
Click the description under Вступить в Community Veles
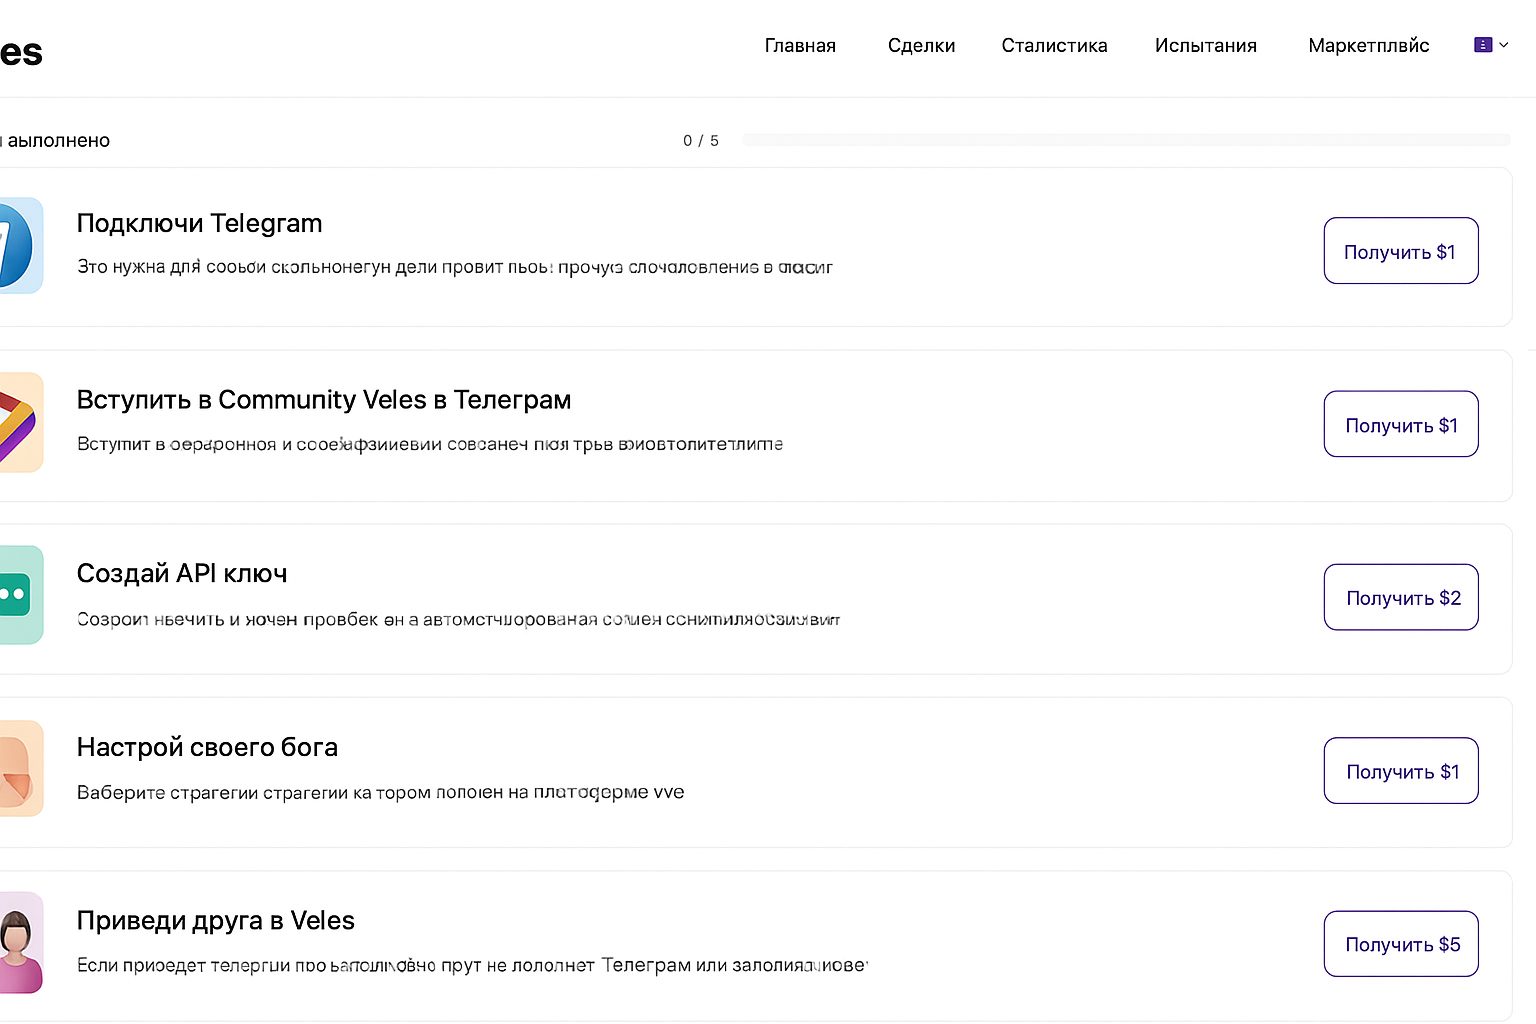tap(430, 444)
